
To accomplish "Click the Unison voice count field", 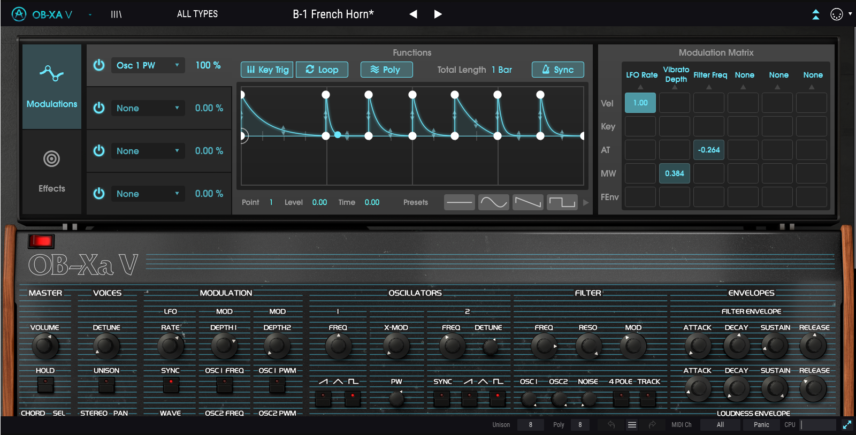I will [x=530, y=425].
